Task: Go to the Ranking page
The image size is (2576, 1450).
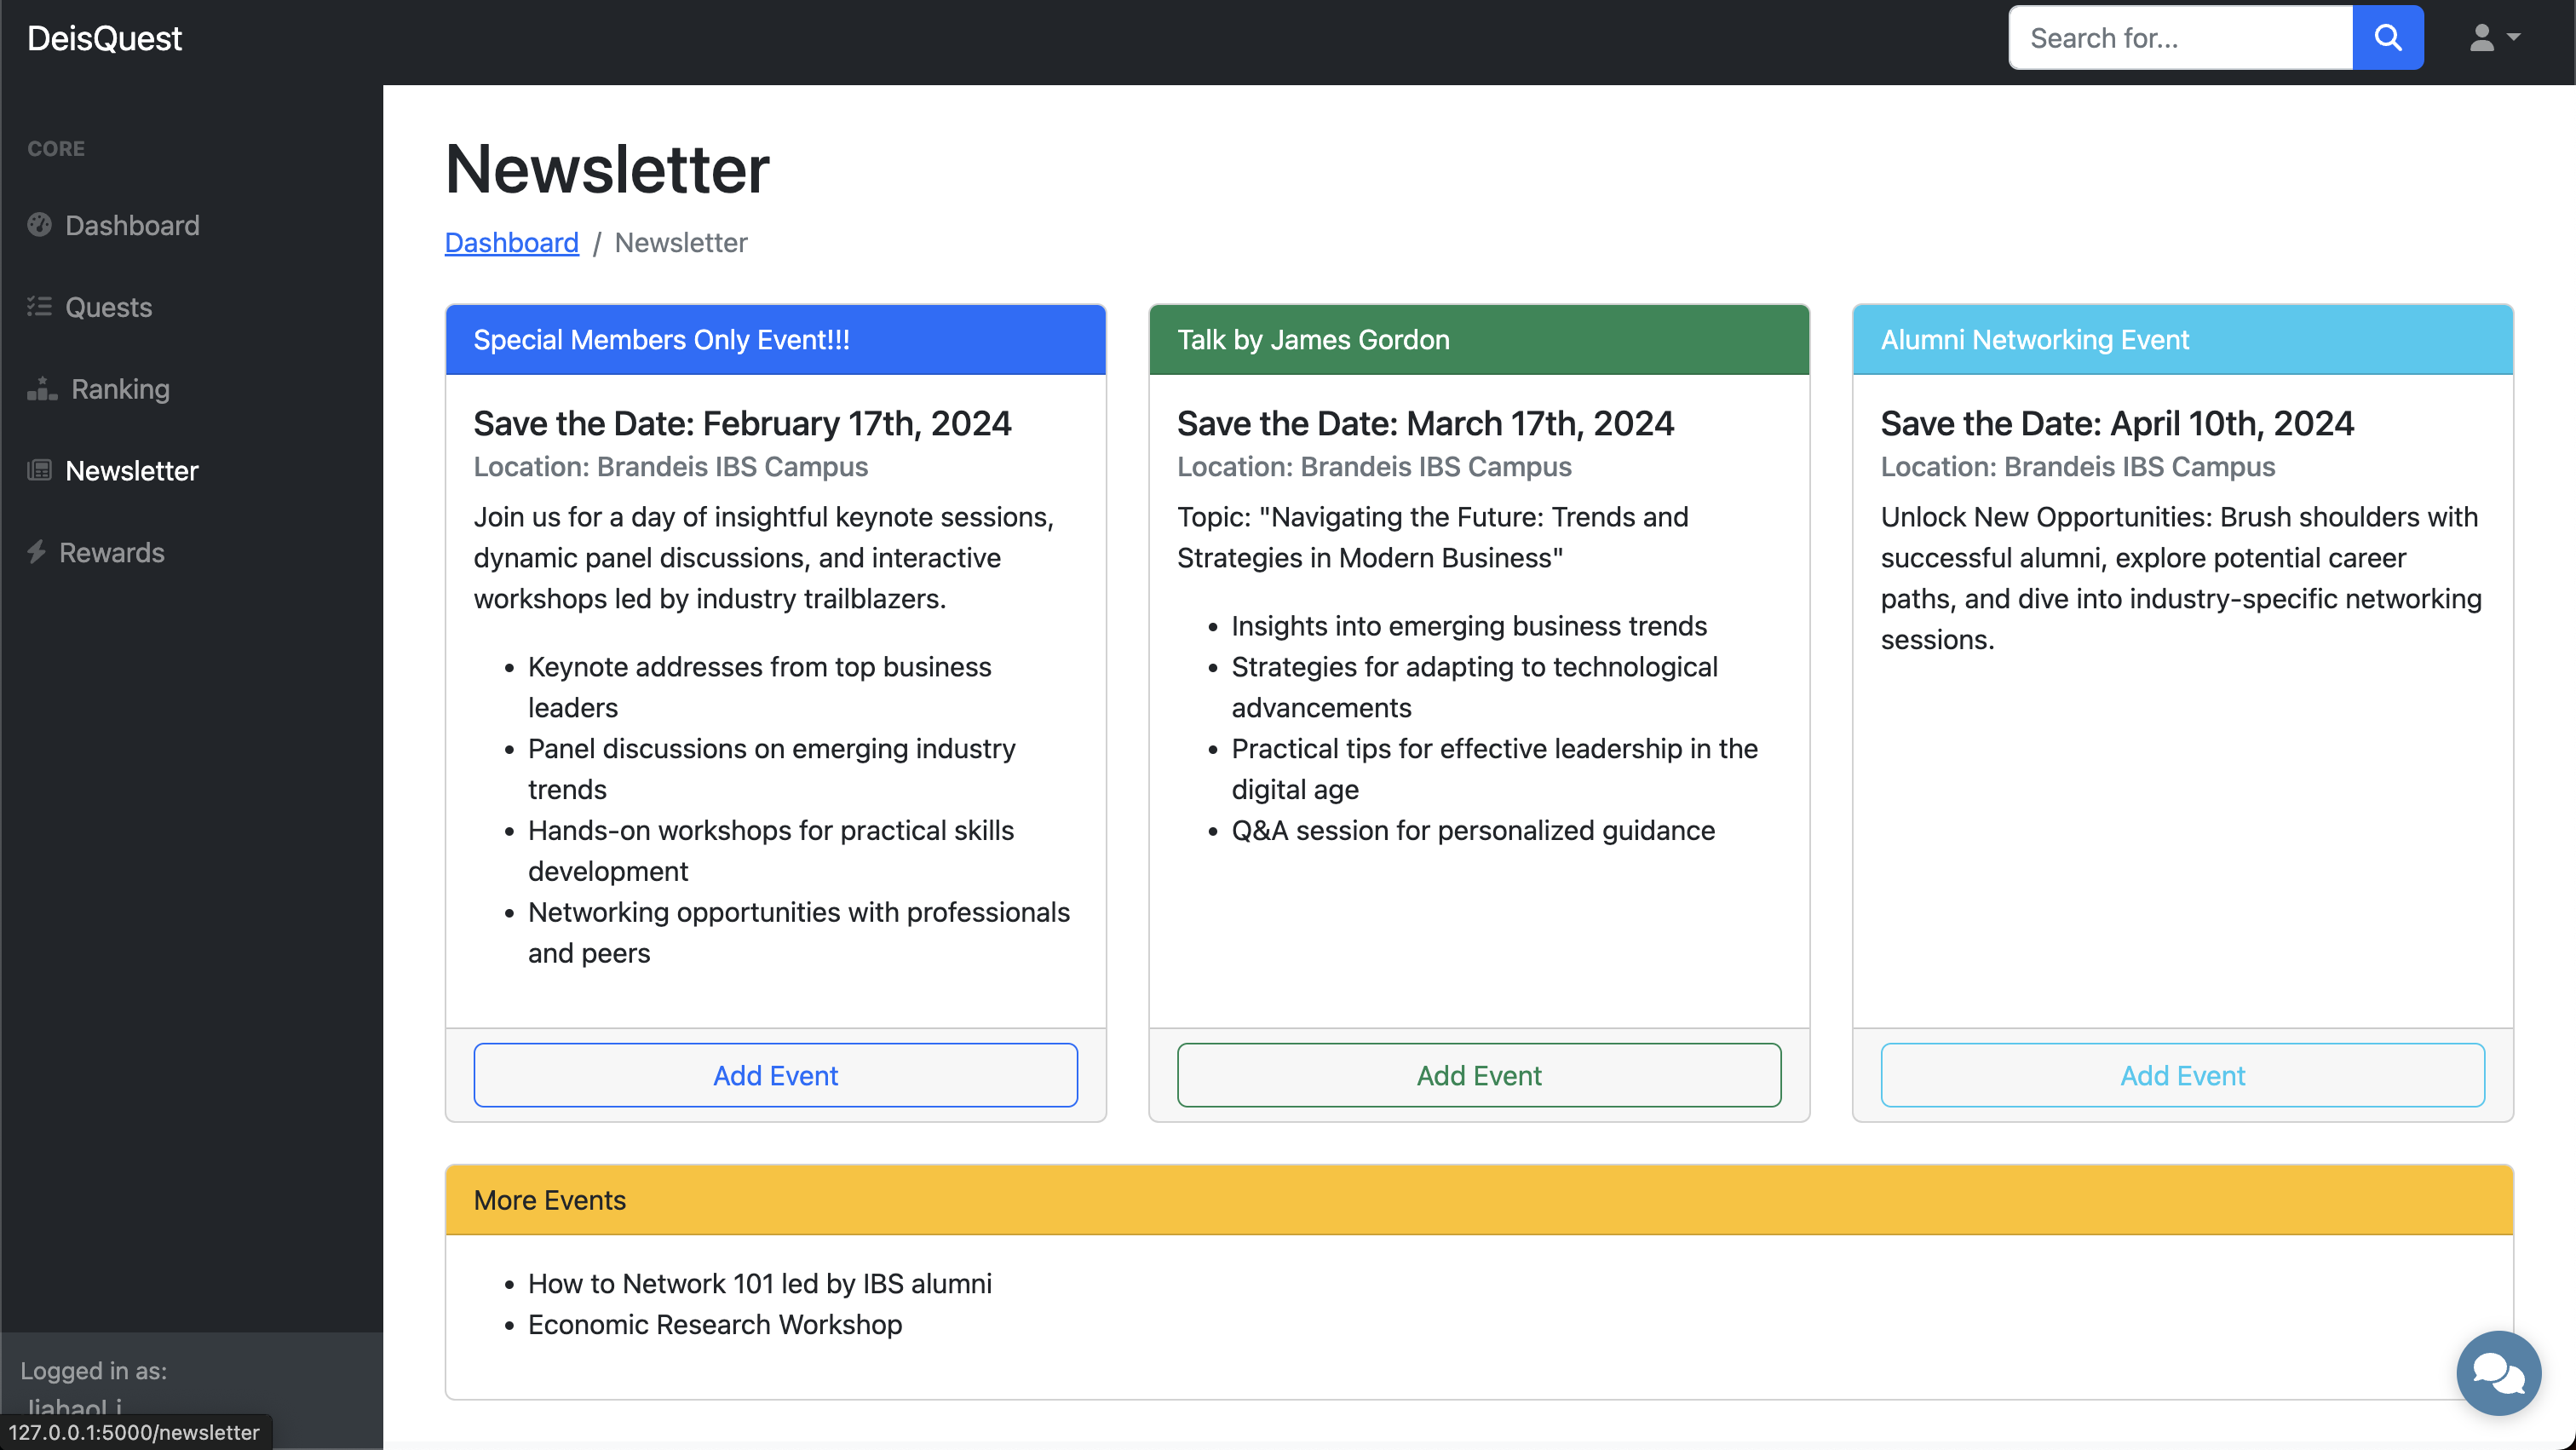Action: click(x=120, y=389)
